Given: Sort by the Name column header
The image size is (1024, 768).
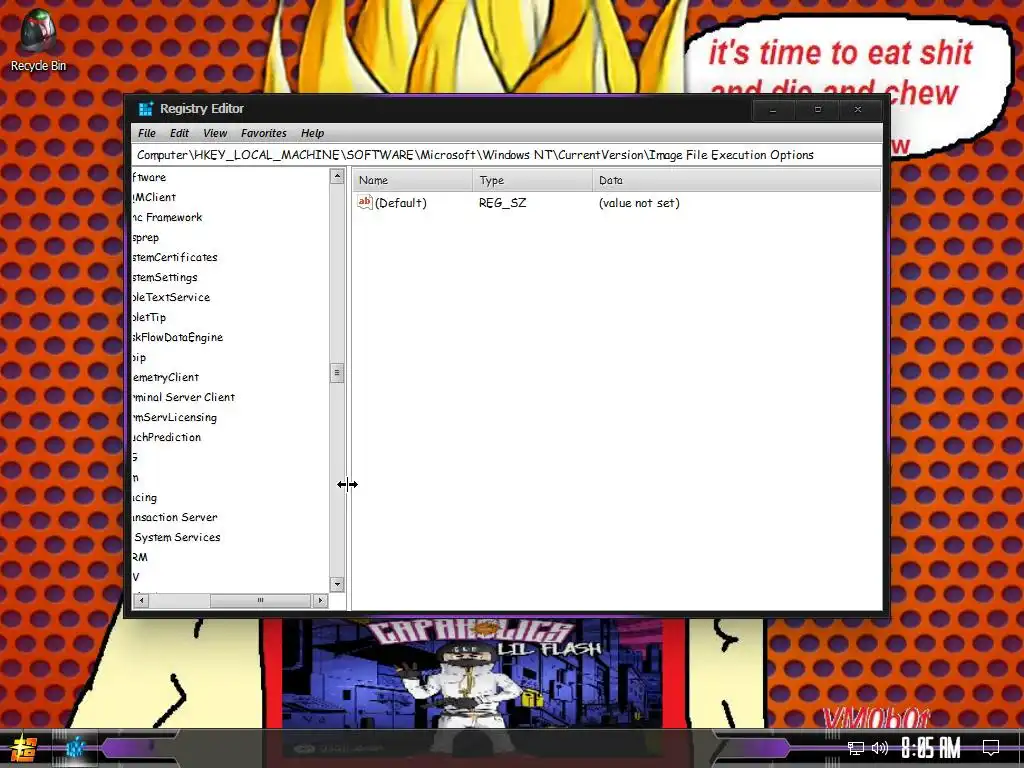Looking at the screenshot, I should point(413,180).
